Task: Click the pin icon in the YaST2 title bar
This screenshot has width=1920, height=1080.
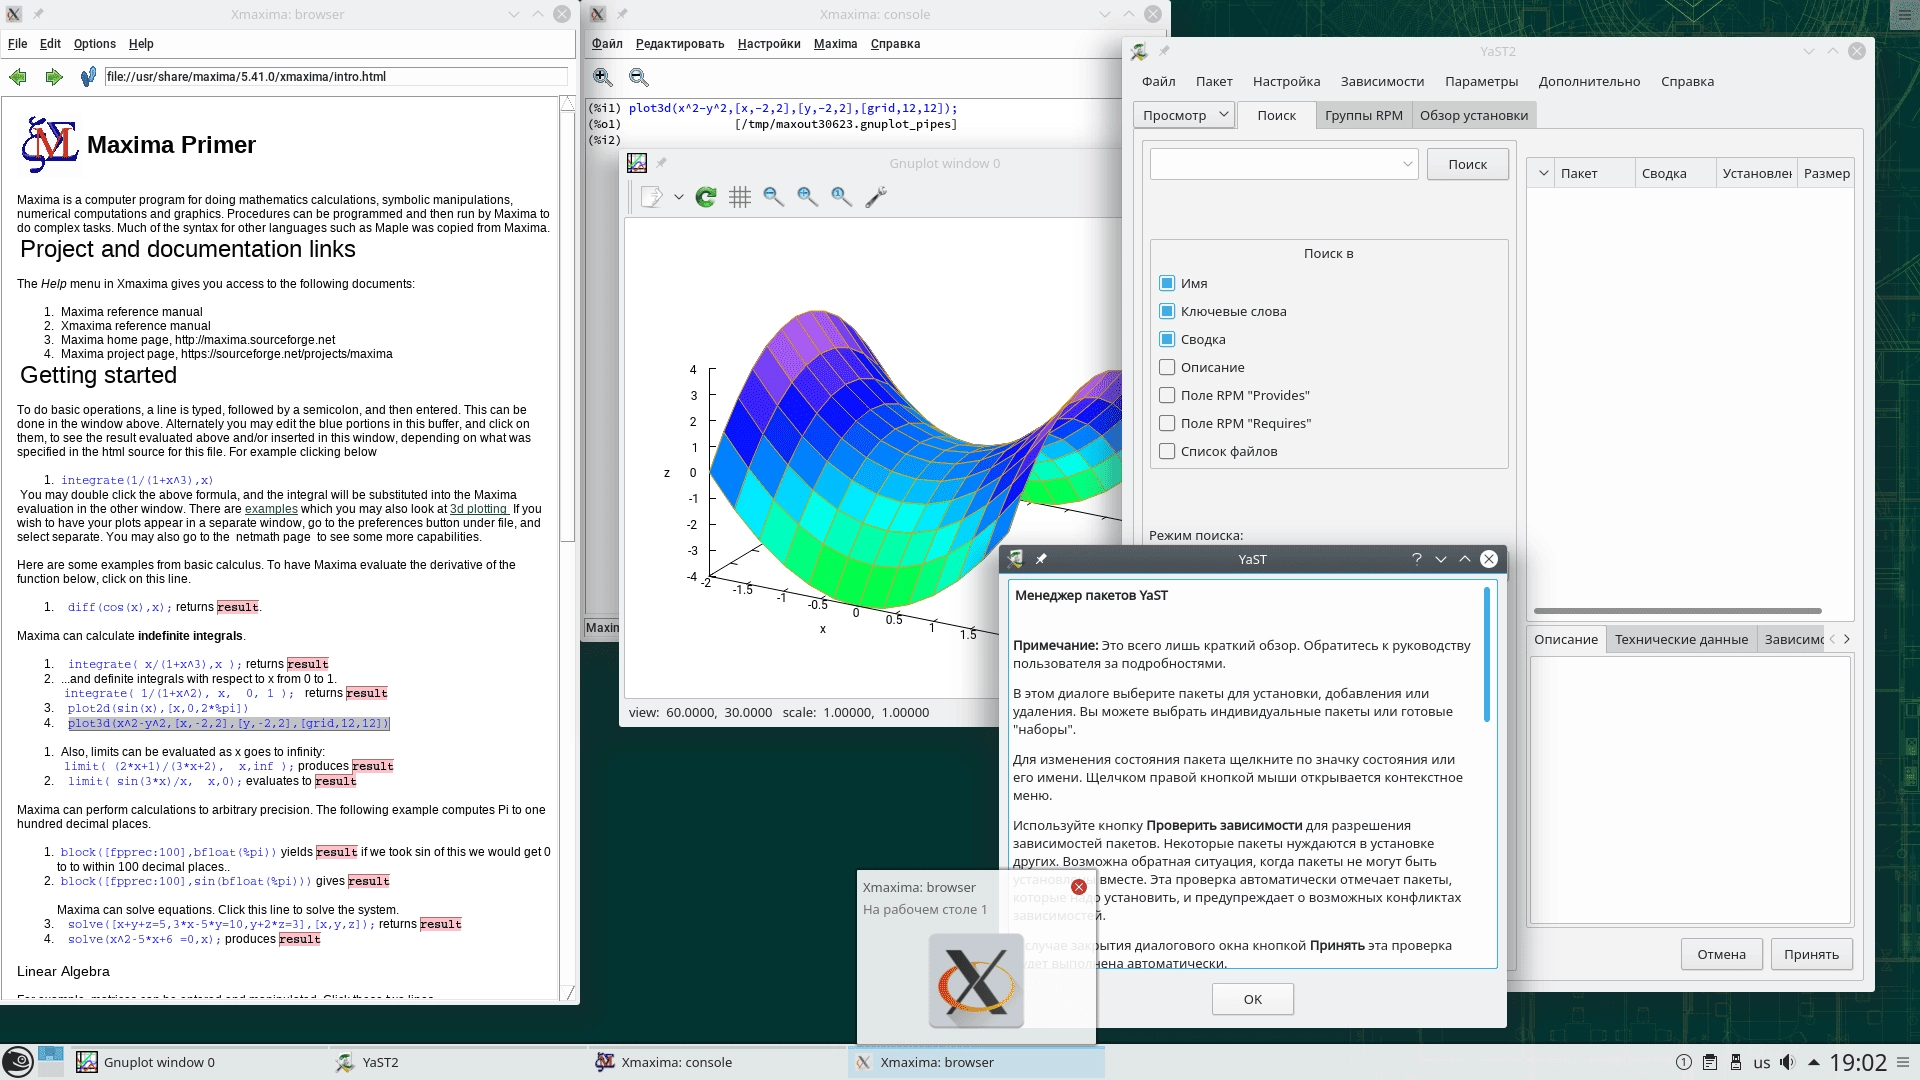Action: 1164,51
